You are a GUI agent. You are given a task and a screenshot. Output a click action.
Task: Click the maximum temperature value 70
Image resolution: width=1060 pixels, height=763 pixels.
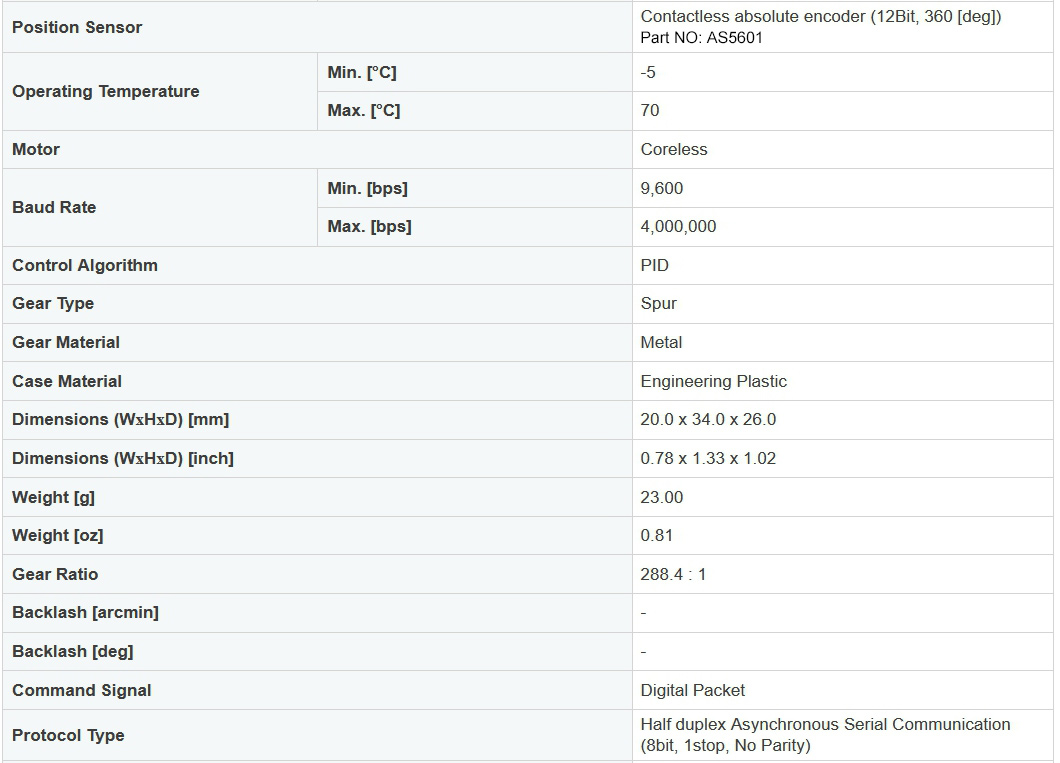coord(650,110)
